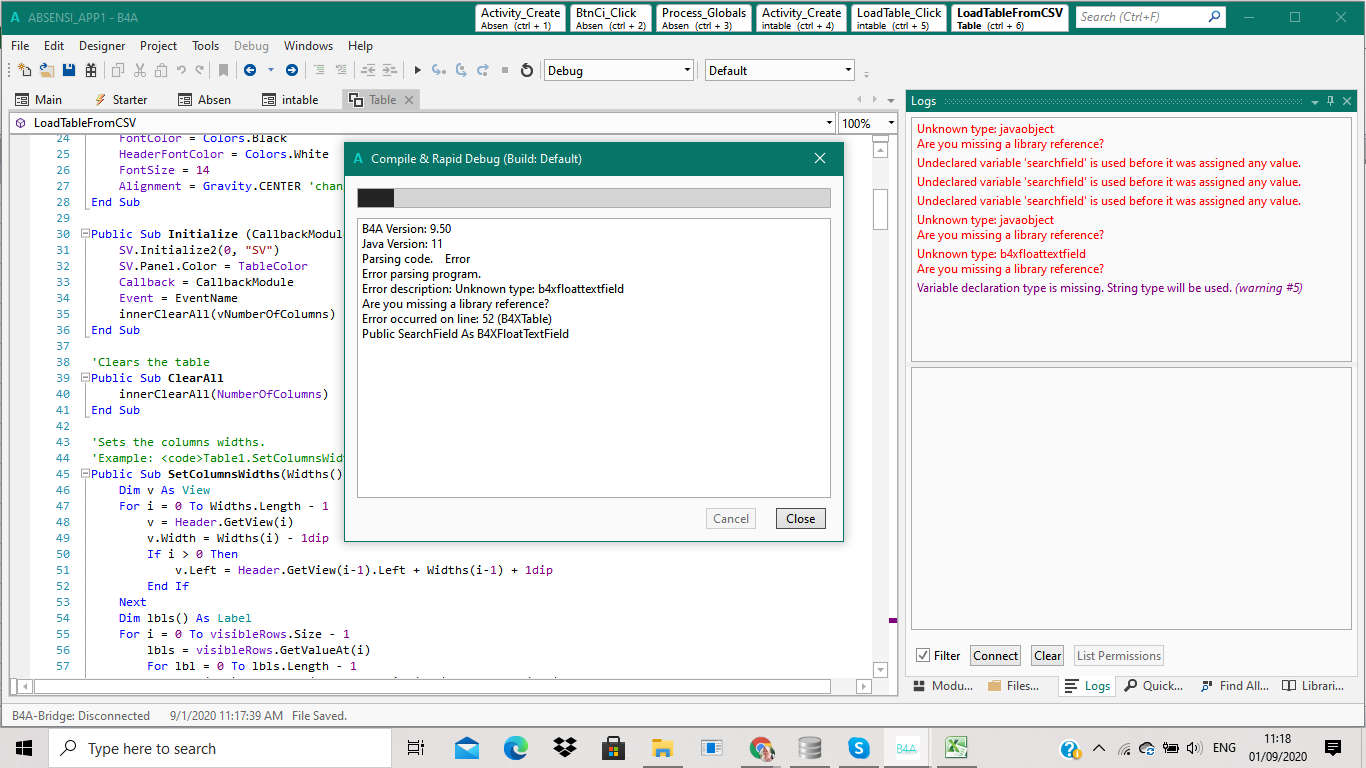Image resolution: width=1366 pixels, height=768 pixels.
Task: Click Connect in the Logs panel
Action: (x=995, y=656)
